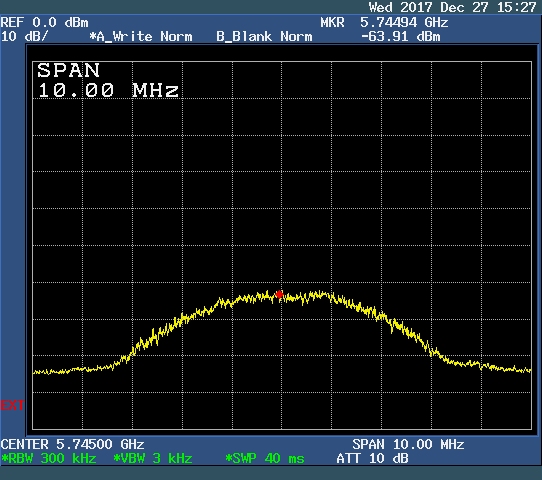
Task: Click the red EXT indicator
Action: (x=12, y=405)
